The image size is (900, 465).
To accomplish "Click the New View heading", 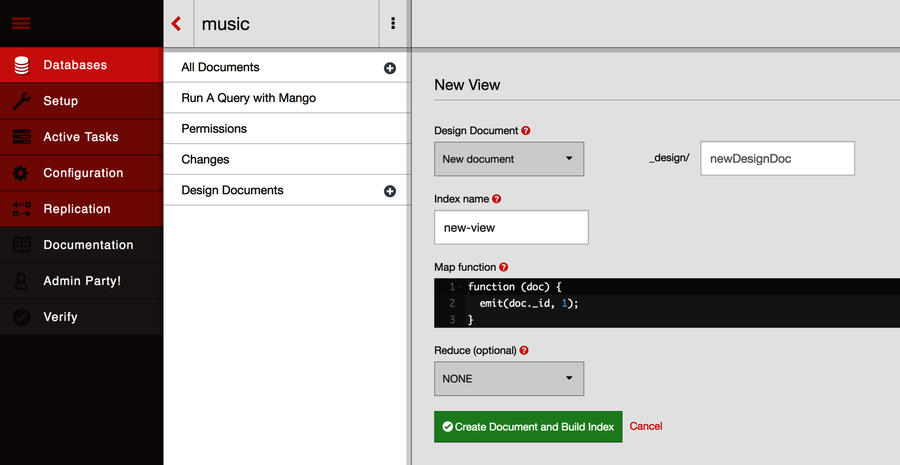I will point(467,85).
